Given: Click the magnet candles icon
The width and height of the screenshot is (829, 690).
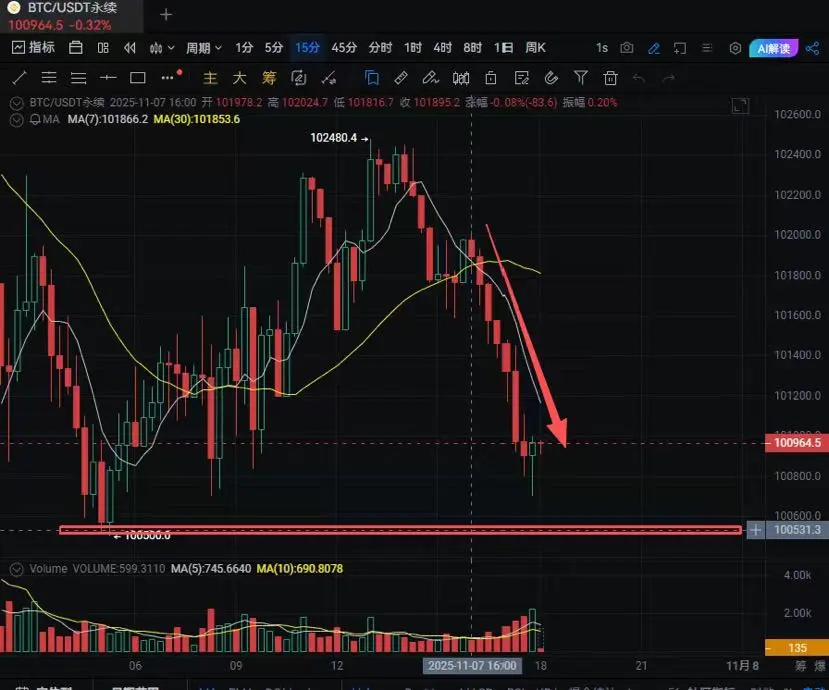Looking at the screenshot, I should (x=461, y=78).
